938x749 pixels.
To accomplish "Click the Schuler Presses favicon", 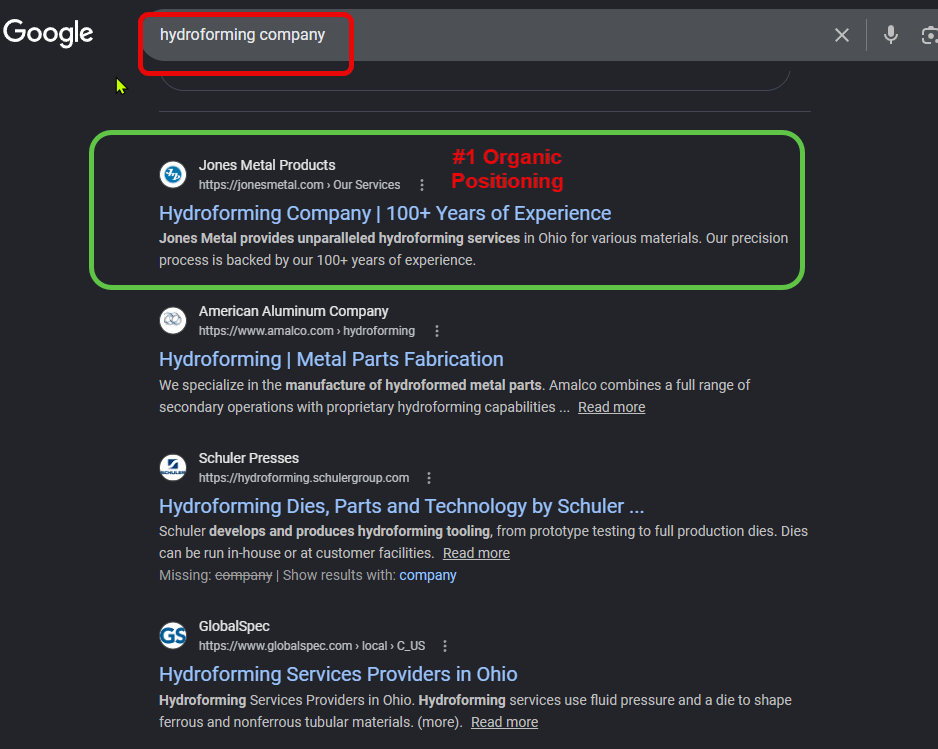I will [x=173, y=467].
